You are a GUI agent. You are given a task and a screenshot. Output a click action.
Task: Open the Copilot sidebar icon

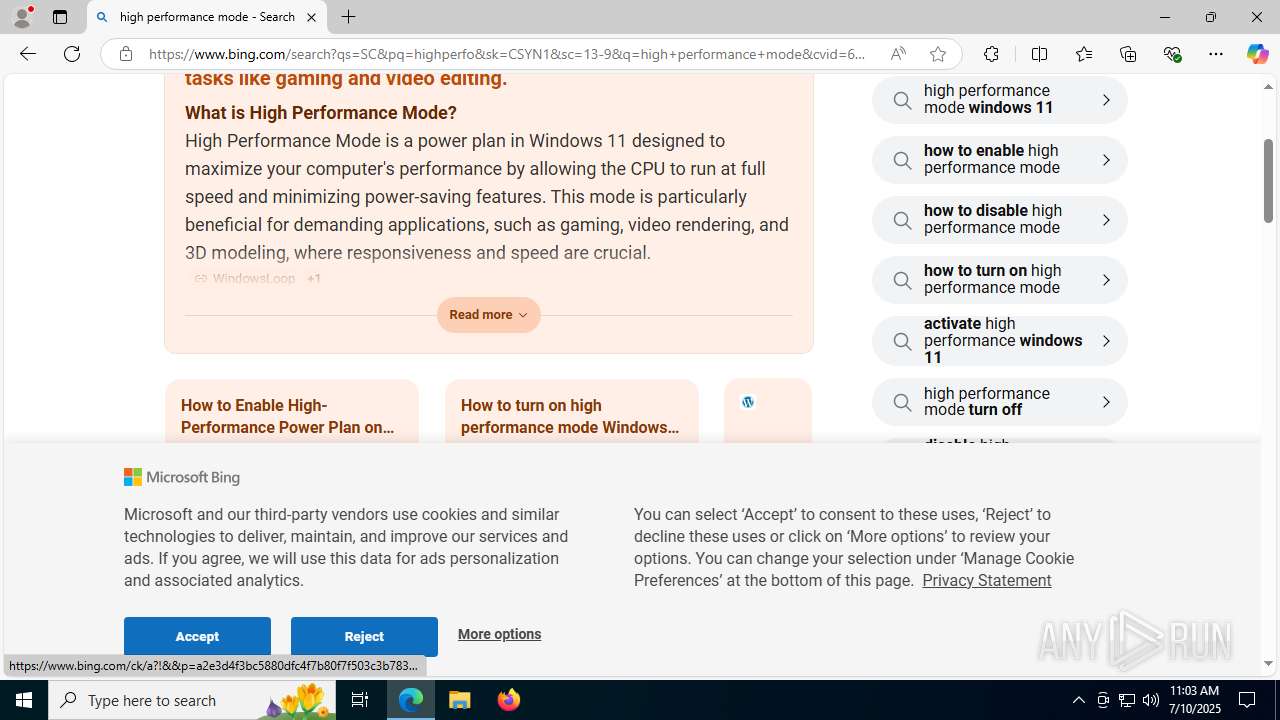1257,54
